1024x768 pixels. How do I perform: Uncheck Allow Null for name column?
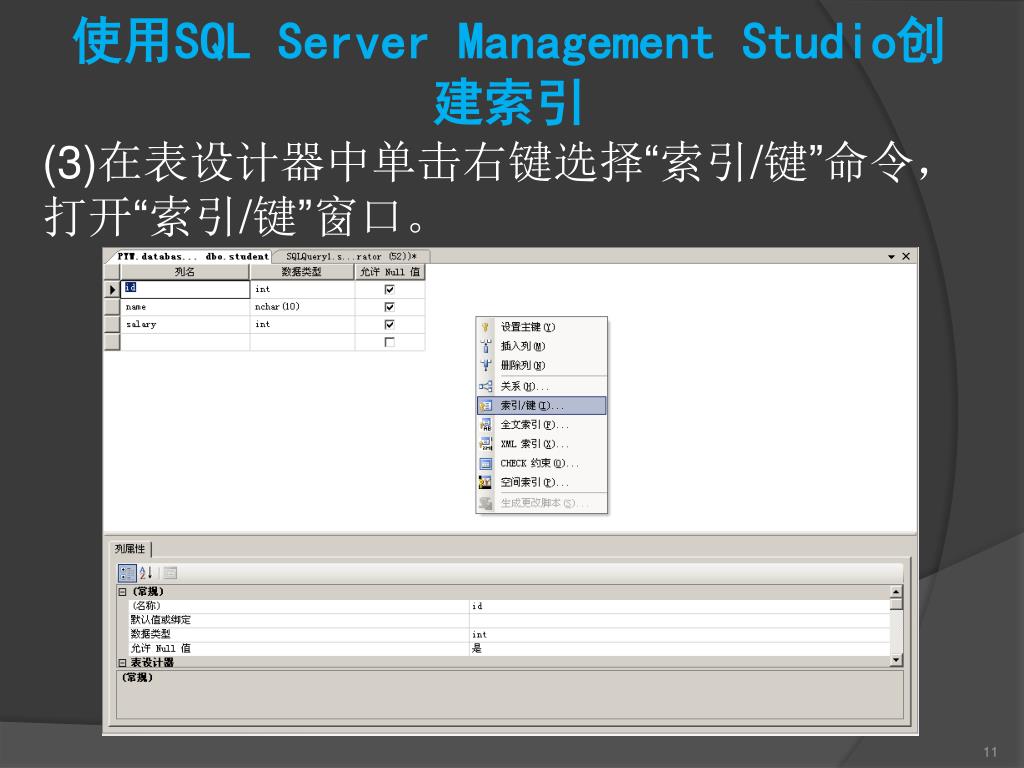[x=389, y=307]
